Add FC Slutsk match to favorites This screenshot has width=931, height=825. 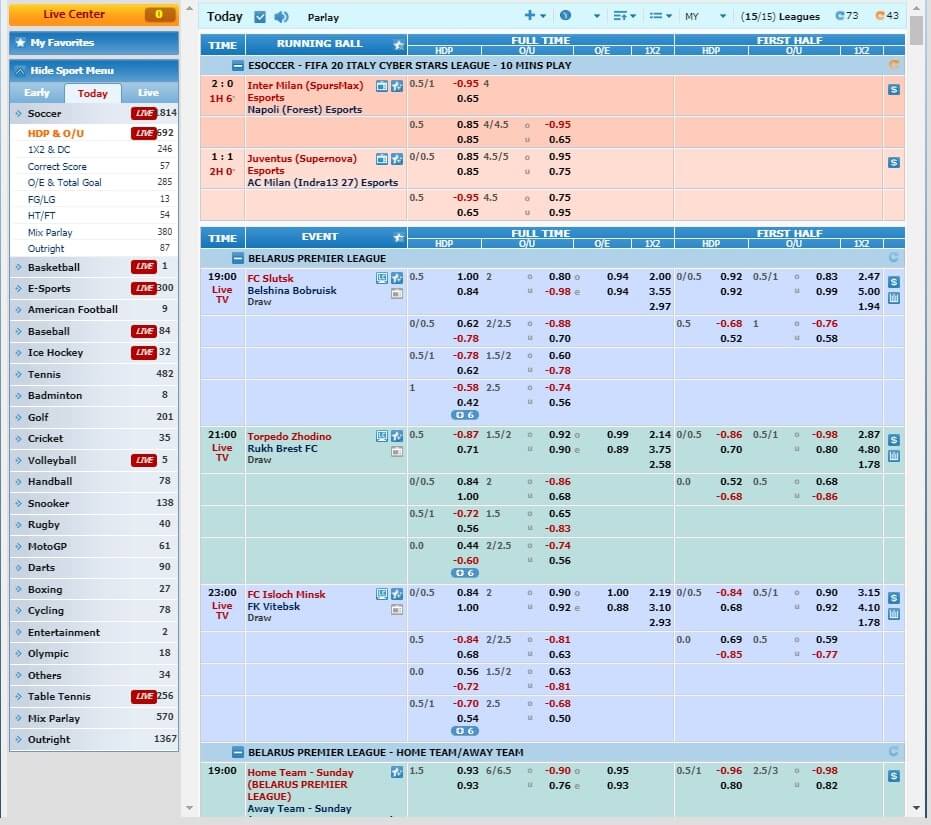(397, 278)
